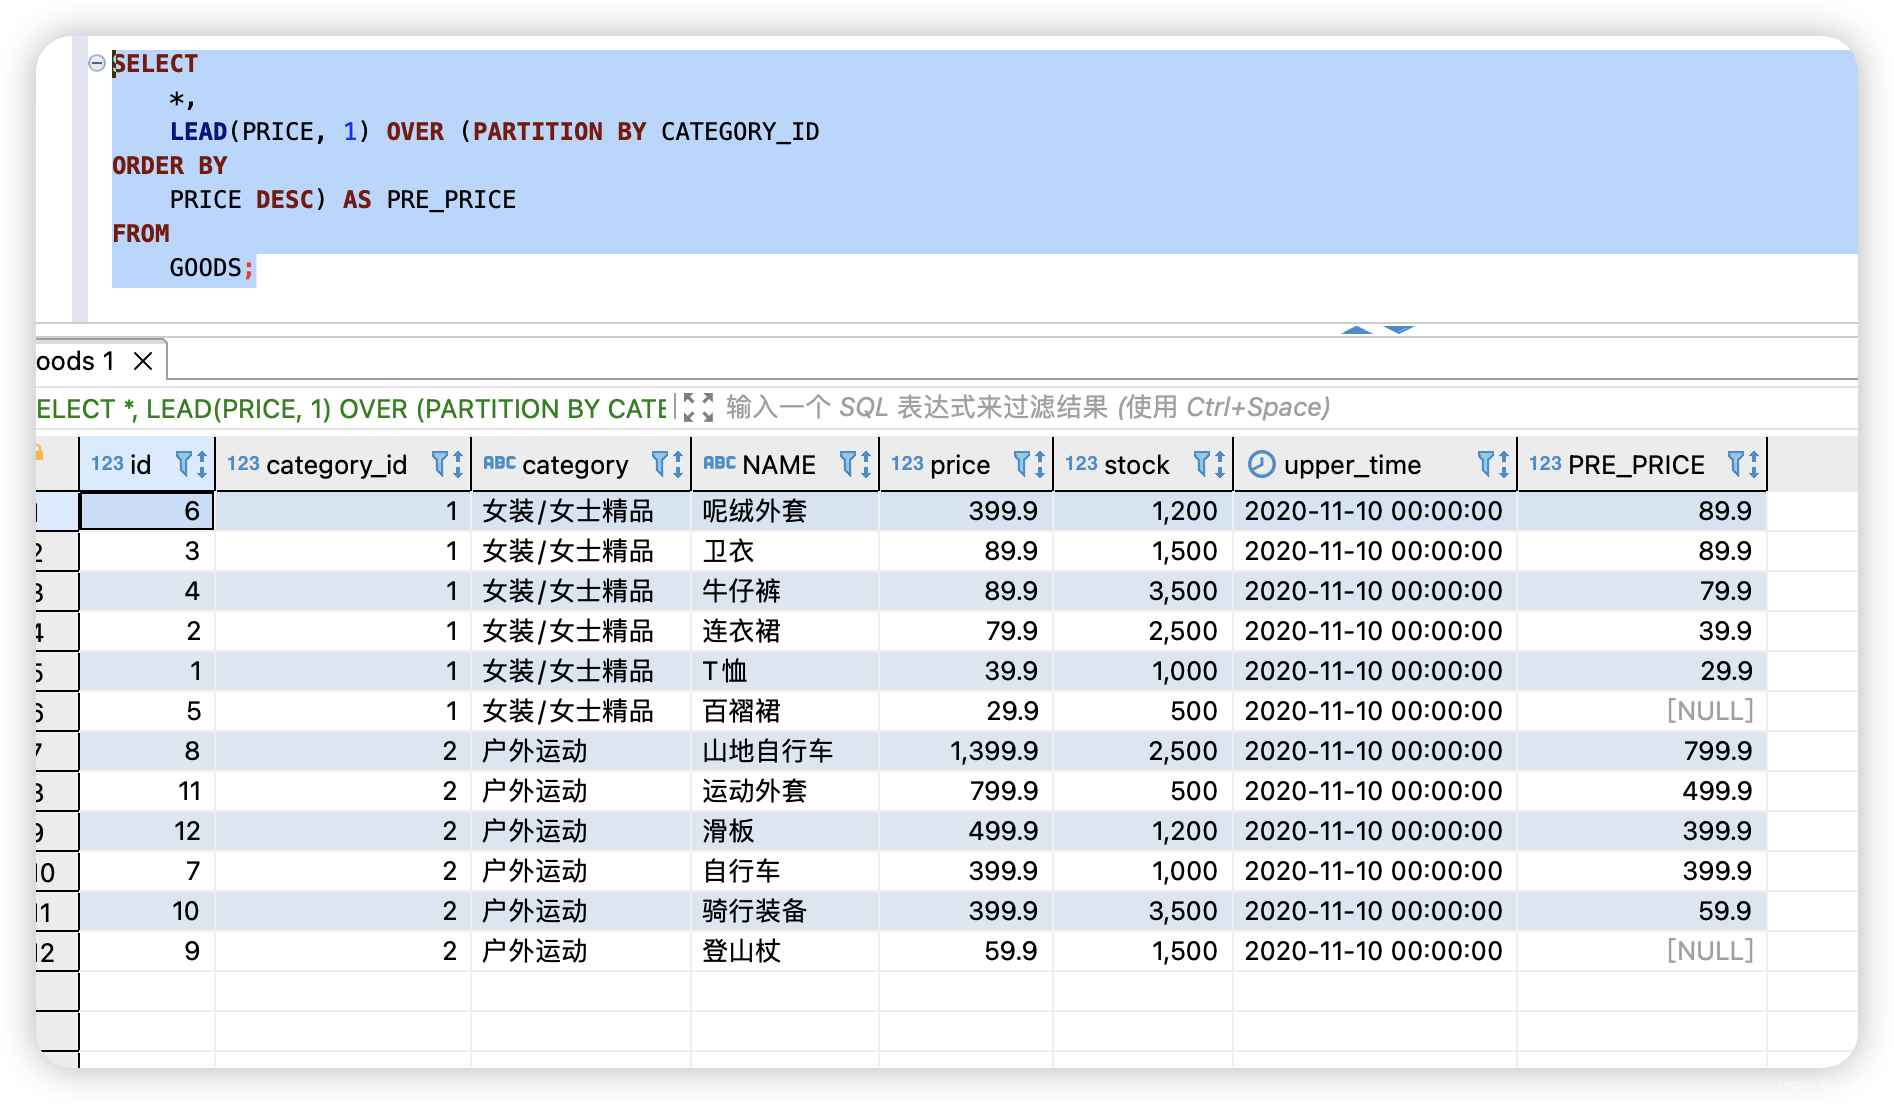Click NULL PRE_PRICE cell in 登山杖 row
The width and height of the screenshot is (1894, 1104).
point(1642,951)
